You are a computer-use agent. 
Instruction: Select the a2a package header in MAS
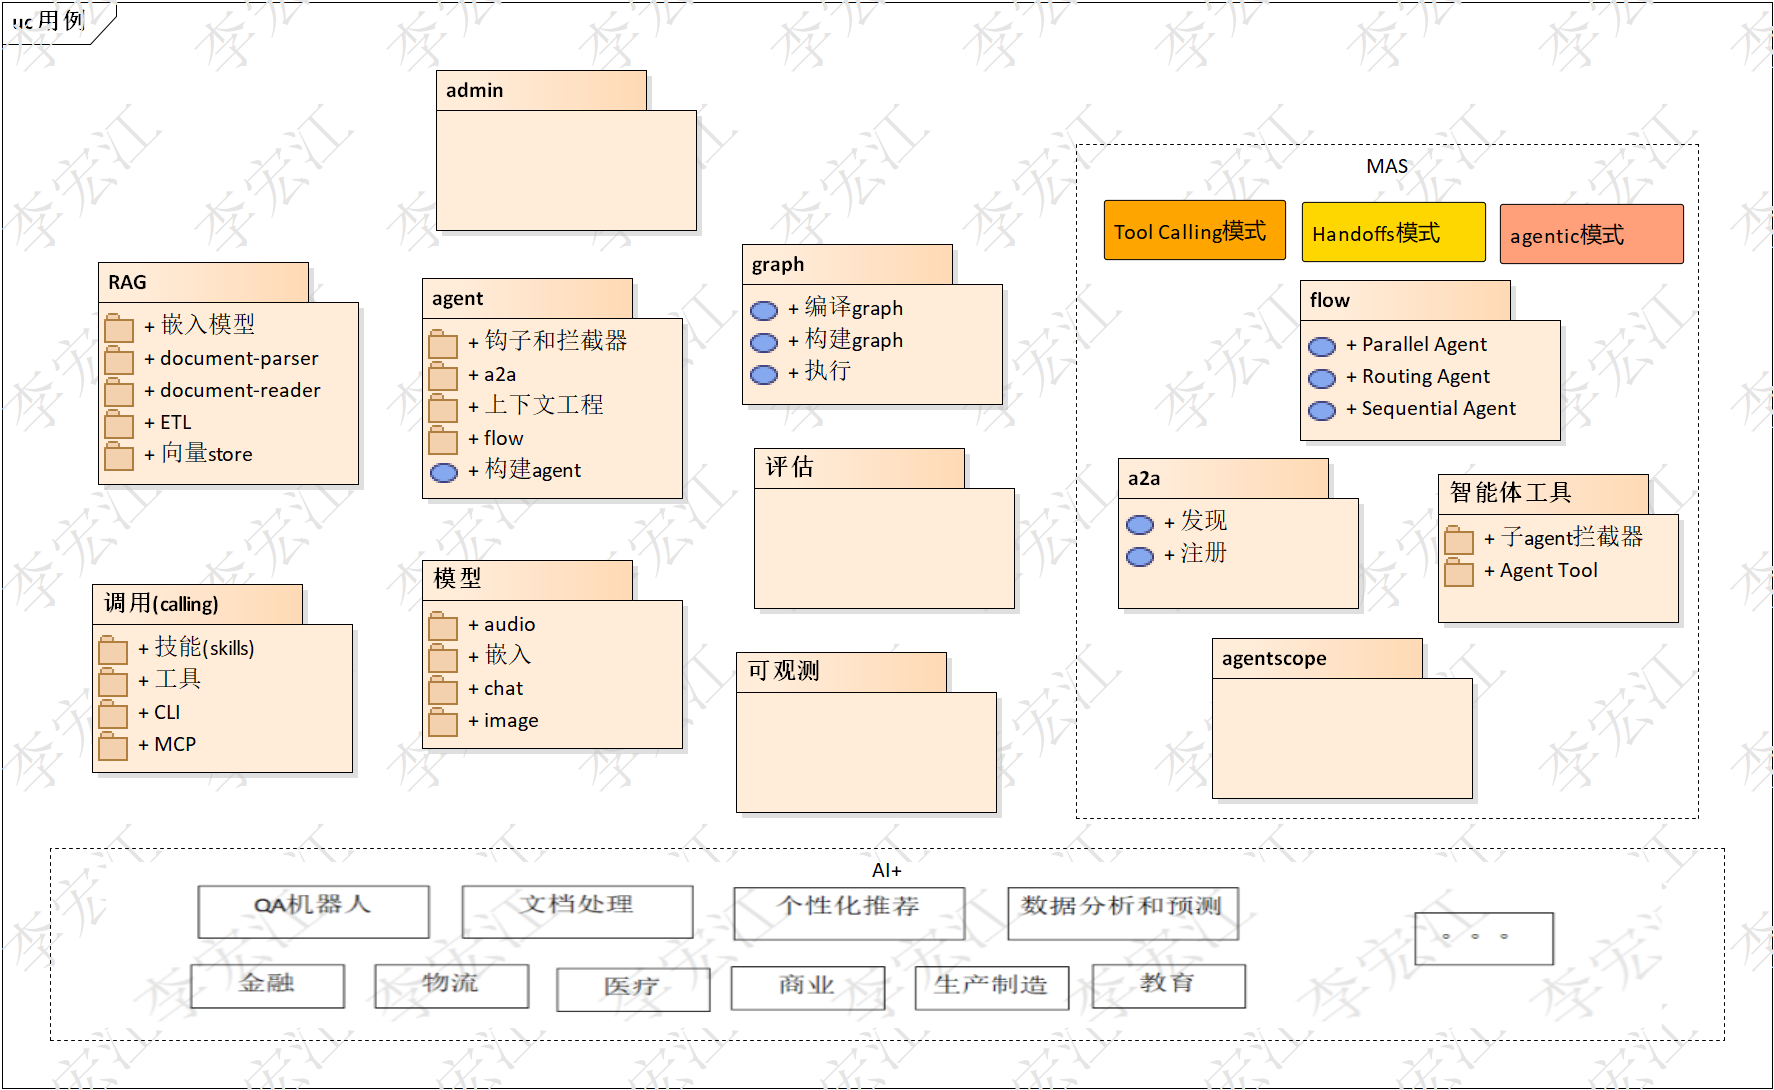(1223, 478)
